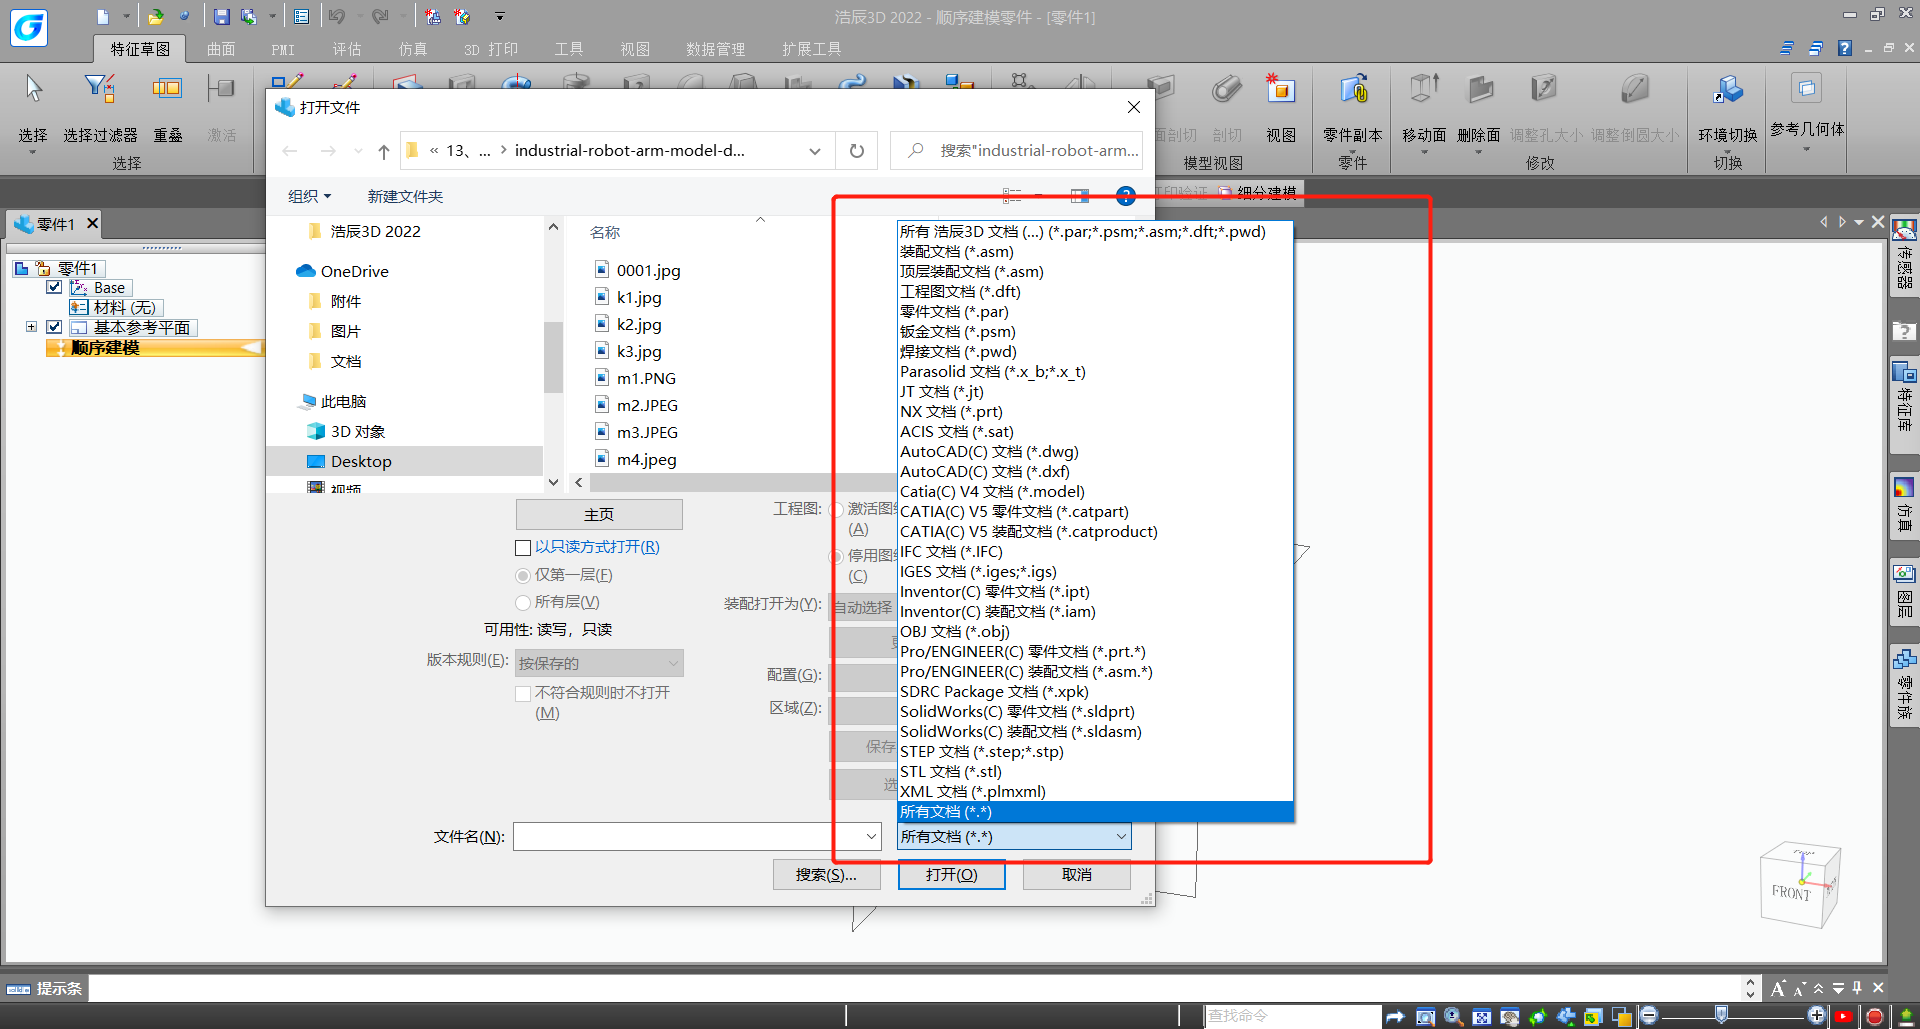The height and width of the screenshot is (1029, 1920).
Task: Click the zoom out minus button on slider
Action: tap(1649, 1016)
